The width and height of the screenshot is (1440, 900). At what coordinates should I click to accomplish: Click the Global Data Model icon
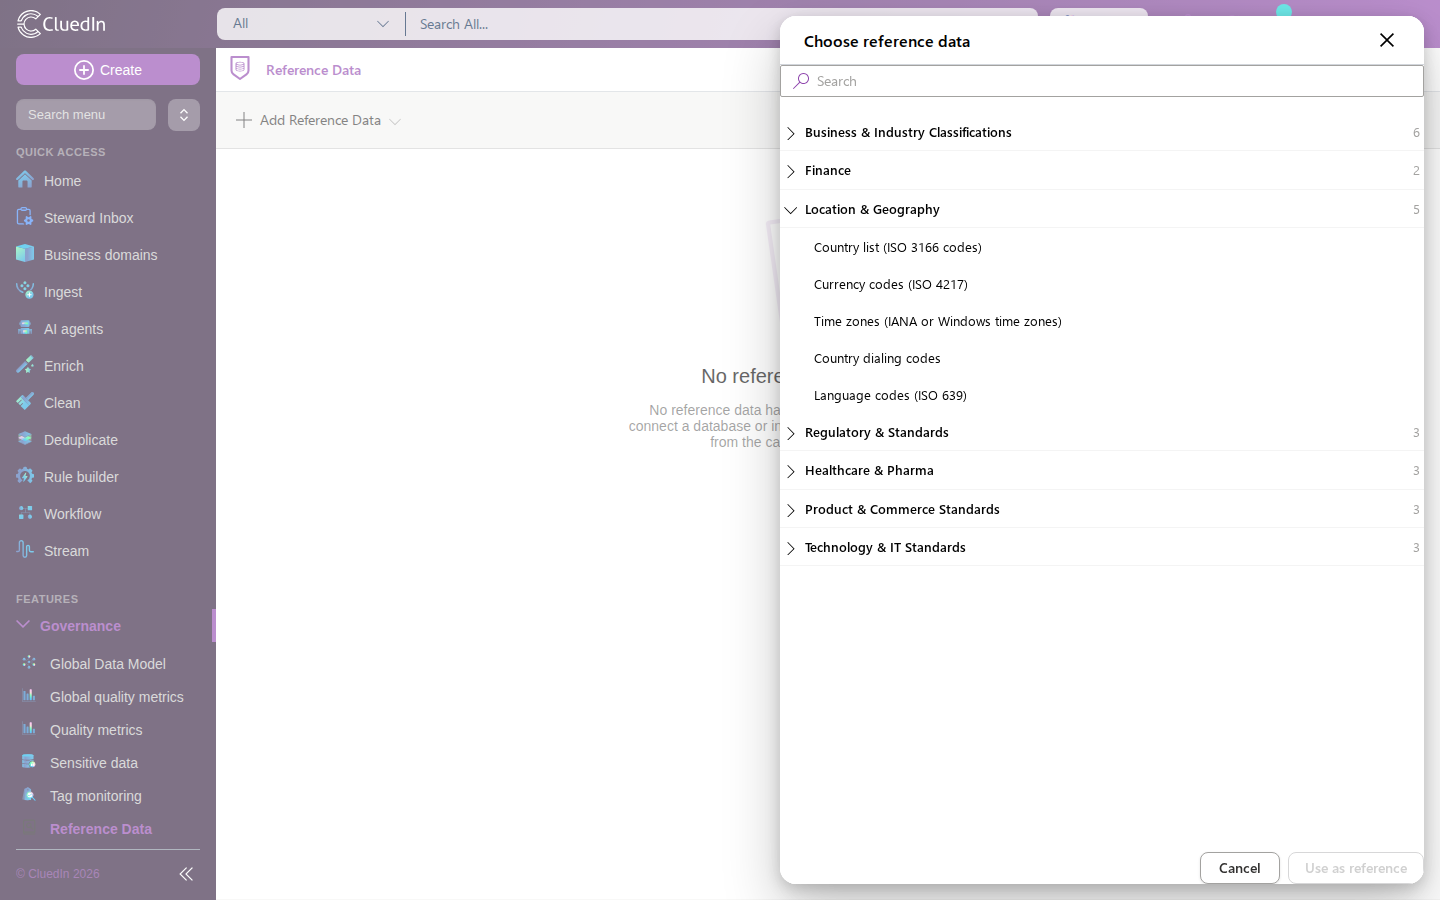[x=29, y=663]
